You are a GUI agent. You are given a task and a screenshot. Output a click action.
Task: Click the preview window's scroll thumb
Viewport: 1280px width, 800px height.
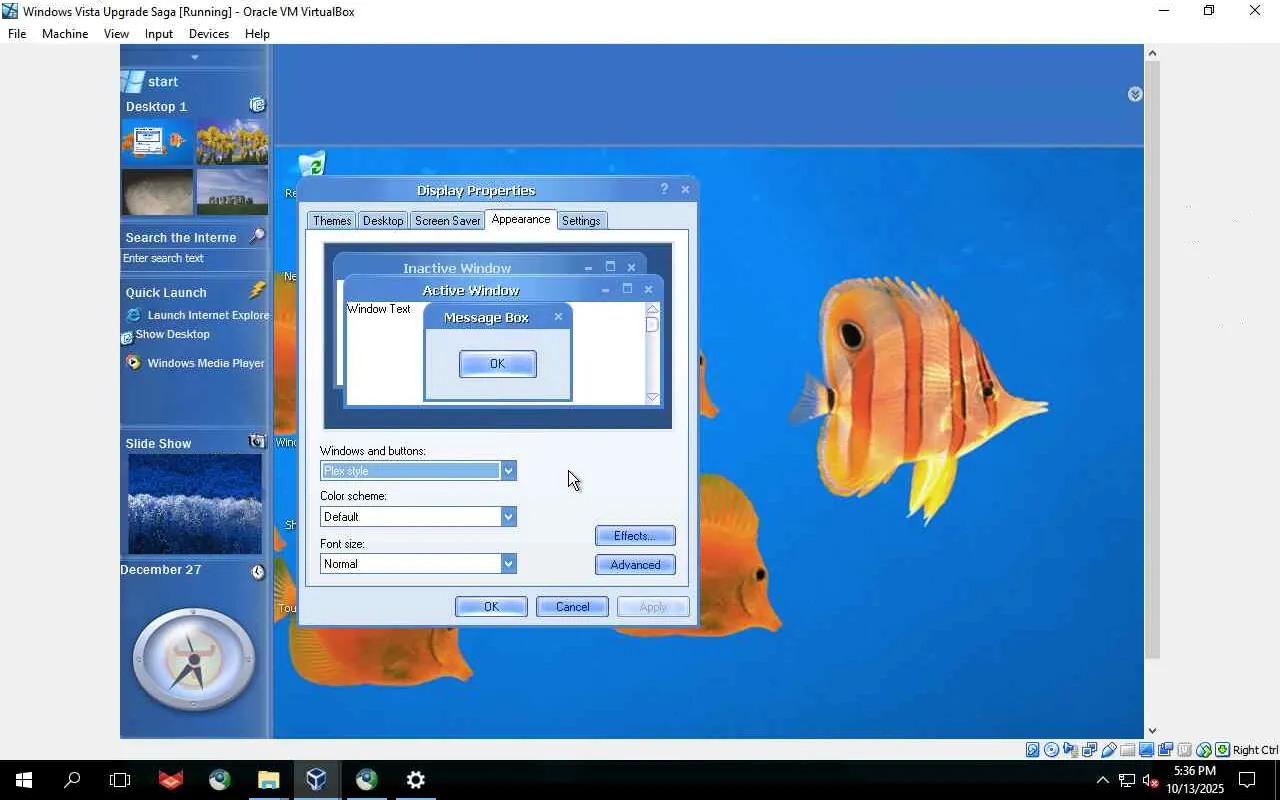coord(652,324)
